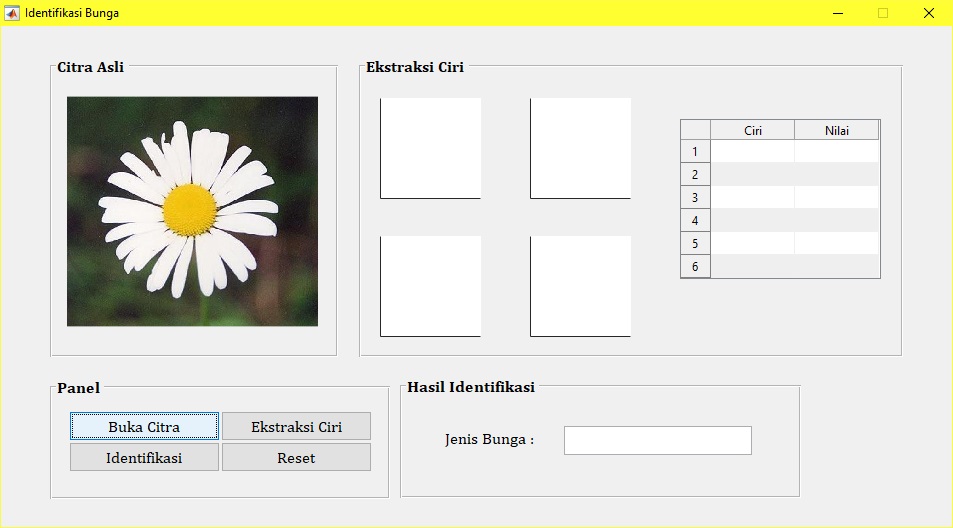Image resolution: width=953 pixels, height=528 pixels.
Task: Select row 3 header in table
Action: click(695, 198)
